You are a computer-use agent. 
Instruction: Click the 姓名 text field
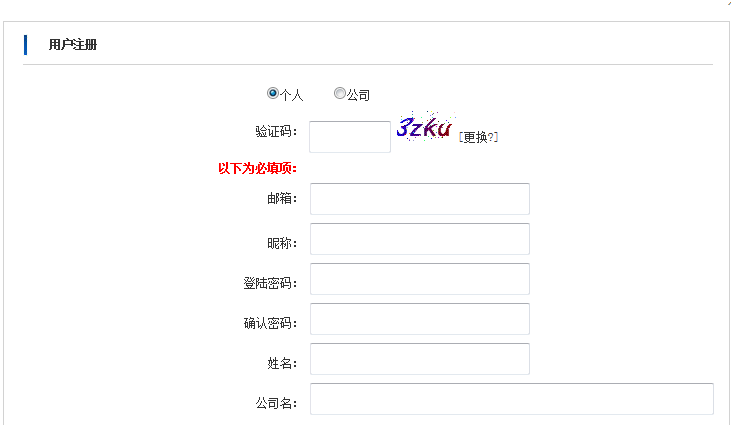420,359
